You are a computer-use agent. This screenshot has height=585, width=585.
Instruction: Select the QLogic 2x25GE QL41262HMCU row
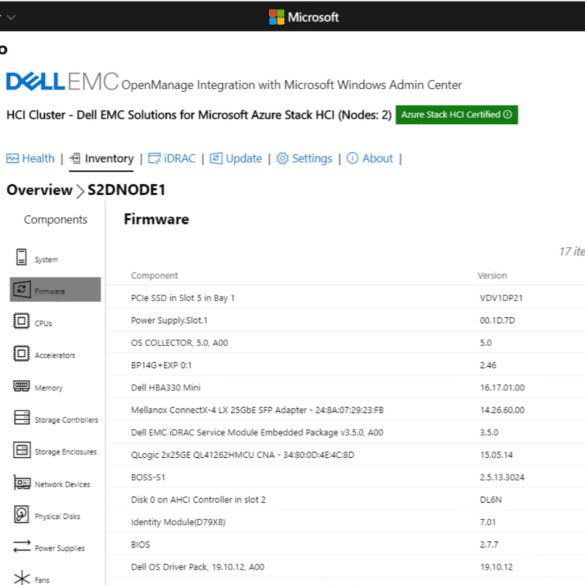(345, 454)
